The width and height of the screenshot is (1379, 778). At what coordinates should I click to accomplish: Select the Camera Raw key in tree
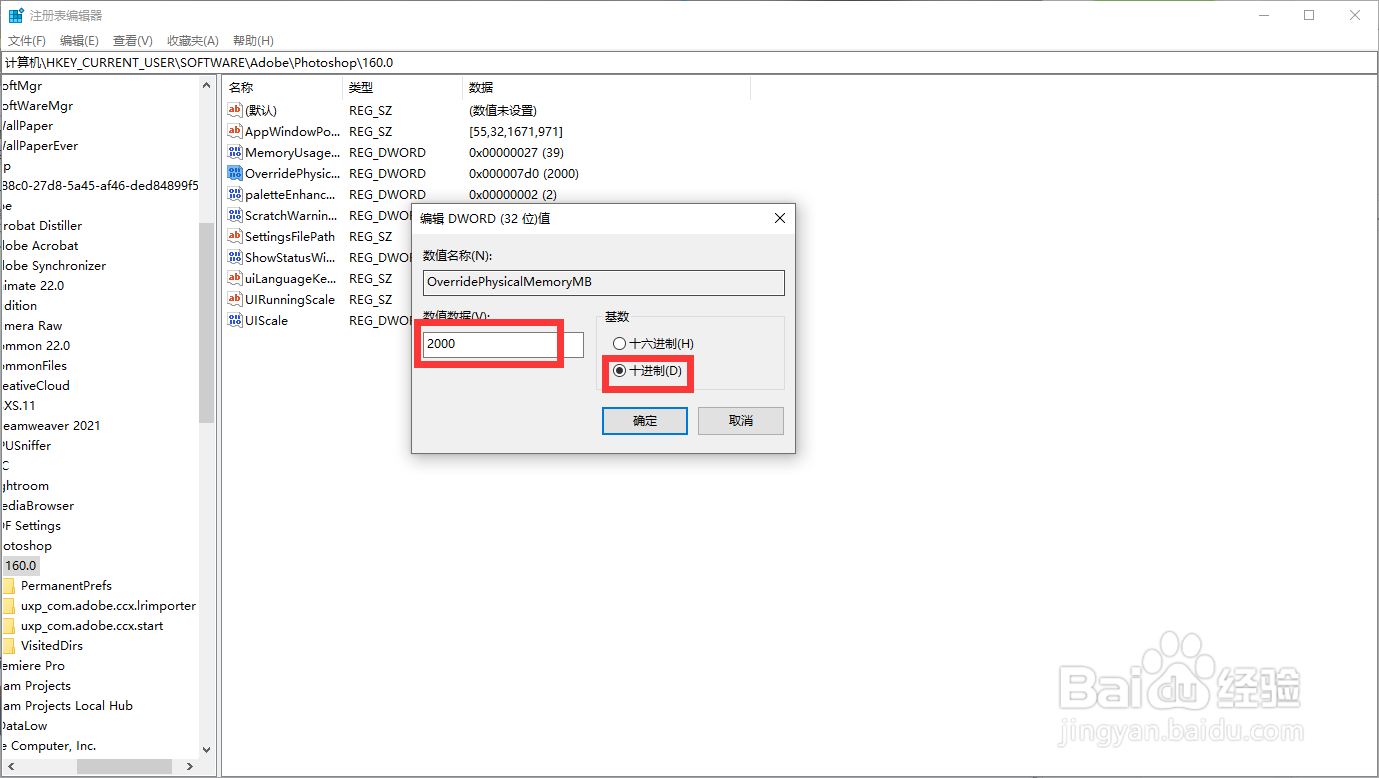pyautogui.click(x=32, y=326)
